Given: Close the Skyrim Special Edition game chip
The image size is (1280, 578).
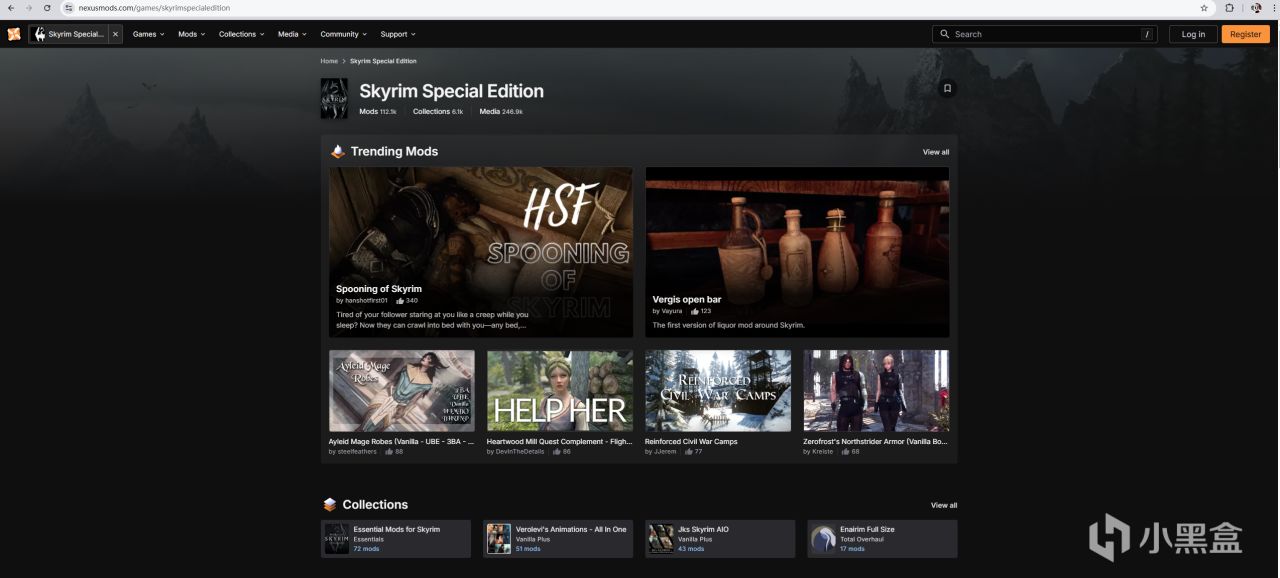Looking at the screenshot, I should (x=115, y=34).
